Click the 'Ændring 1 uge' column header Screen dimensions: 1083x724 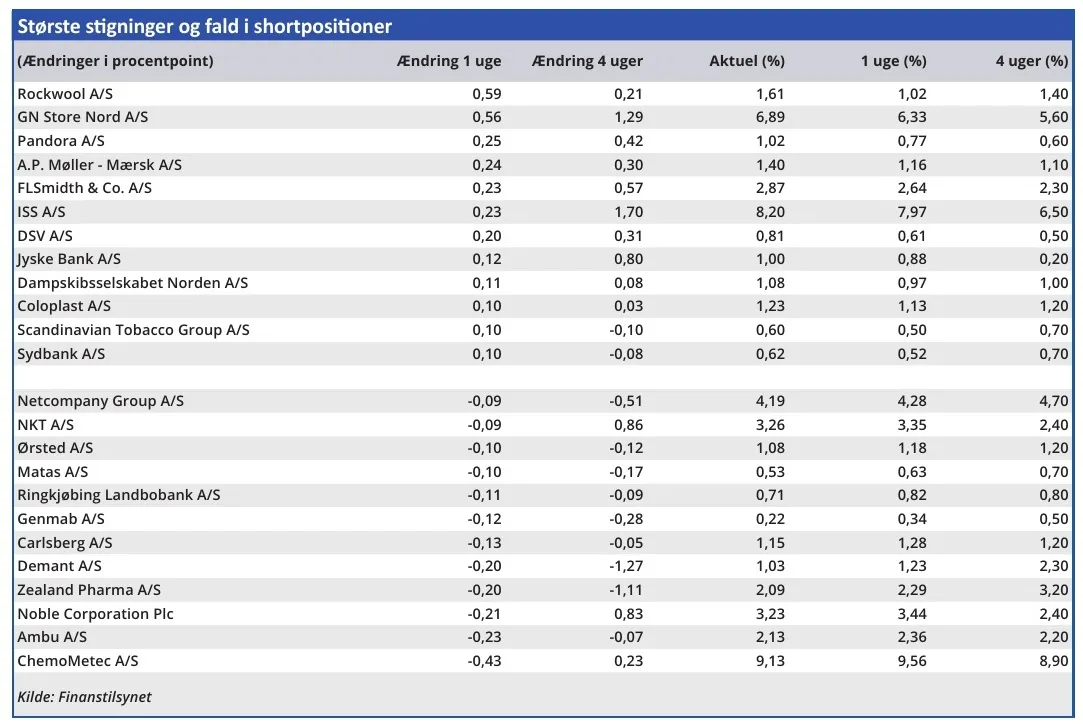[449, 61]
